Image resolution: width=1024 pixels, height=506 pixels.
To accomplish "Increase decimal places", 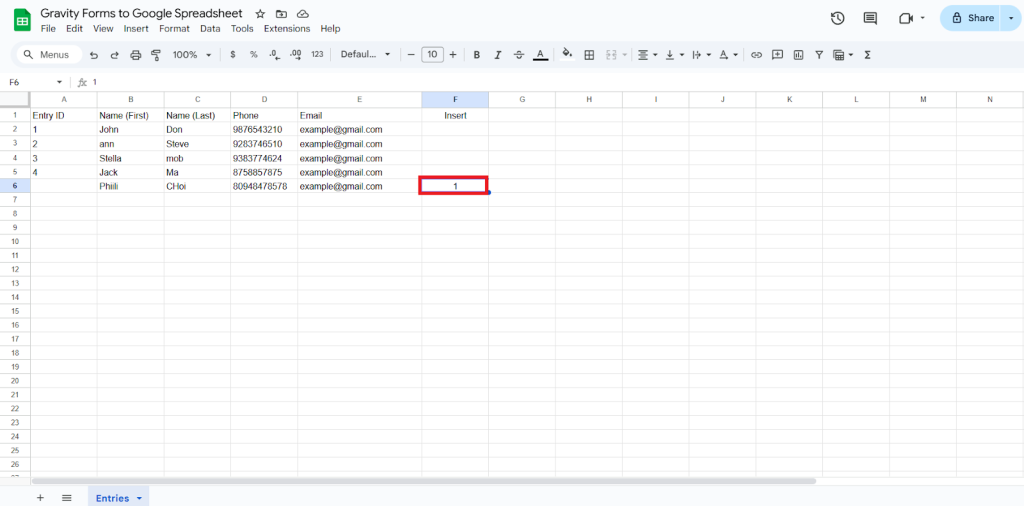I will (295, 55).
